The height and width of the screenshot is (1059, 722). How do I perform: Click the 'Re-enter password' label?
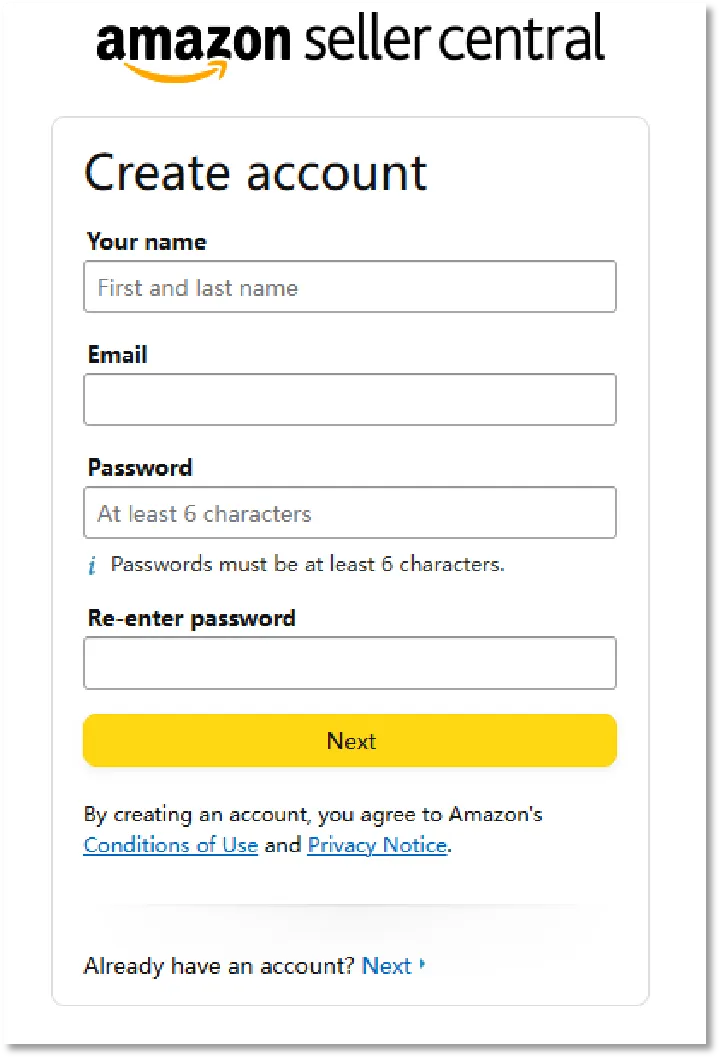click(x=192, y=618)
